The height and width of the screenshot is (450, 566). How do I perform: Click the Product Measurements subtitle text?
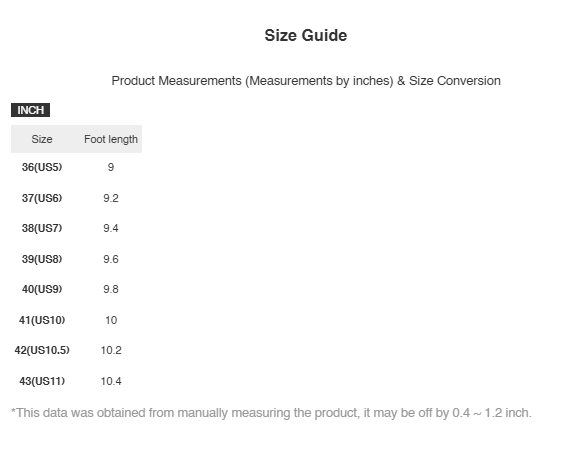[x=306, y=81]
